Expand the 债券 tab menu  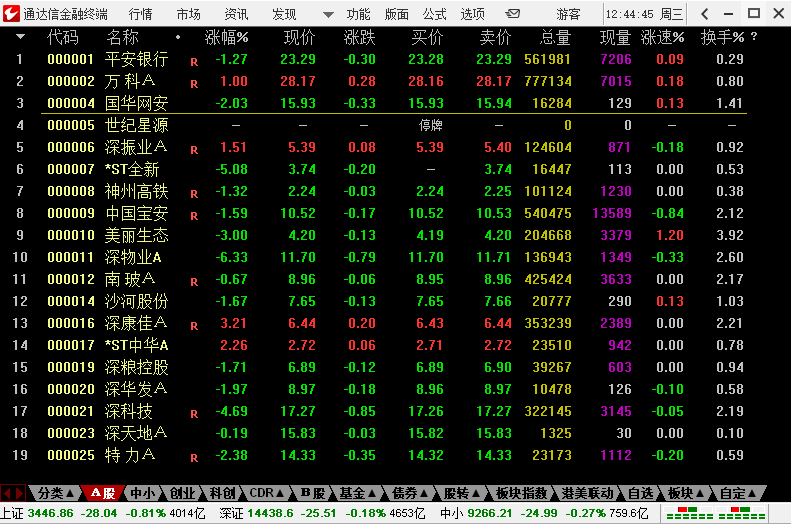pos(410,493)
